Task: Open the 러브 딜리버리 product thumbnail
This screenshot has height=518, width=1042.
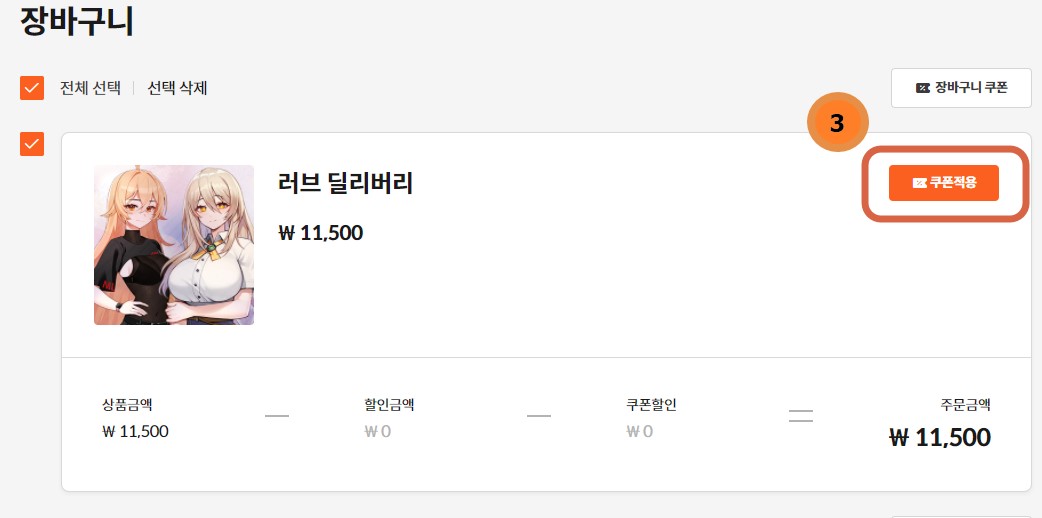Action: [174, 244]
